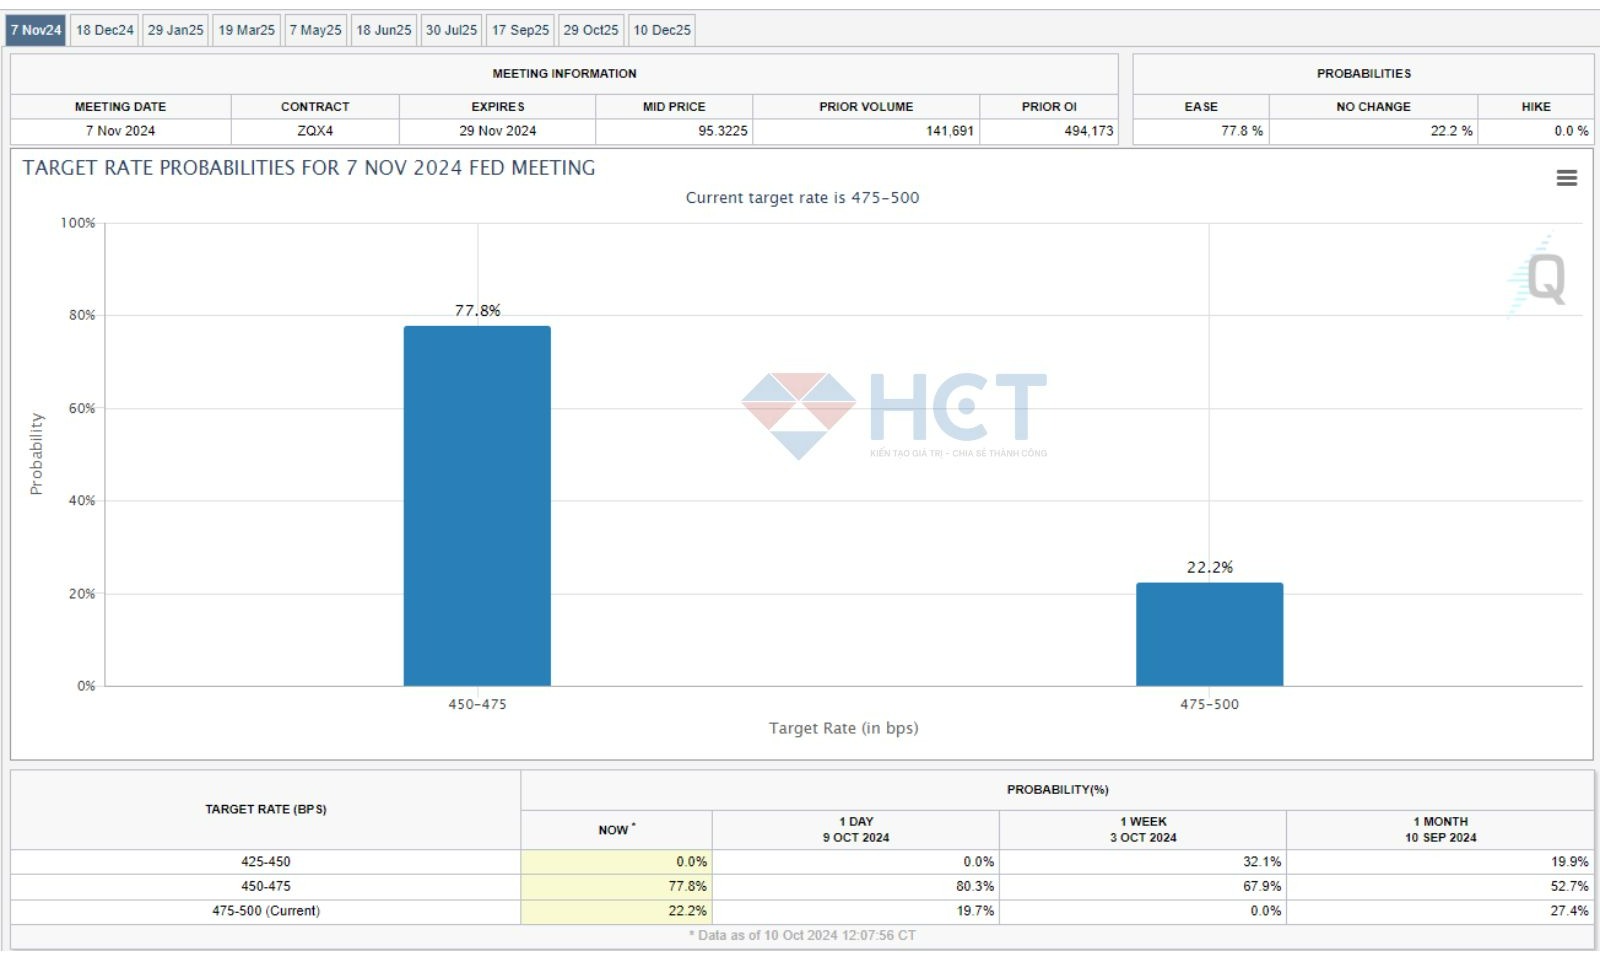Click the 475-500 probability bar
Viewport: 1600px width, 964px height.
pyautogui.click(x=1209, y=634)
